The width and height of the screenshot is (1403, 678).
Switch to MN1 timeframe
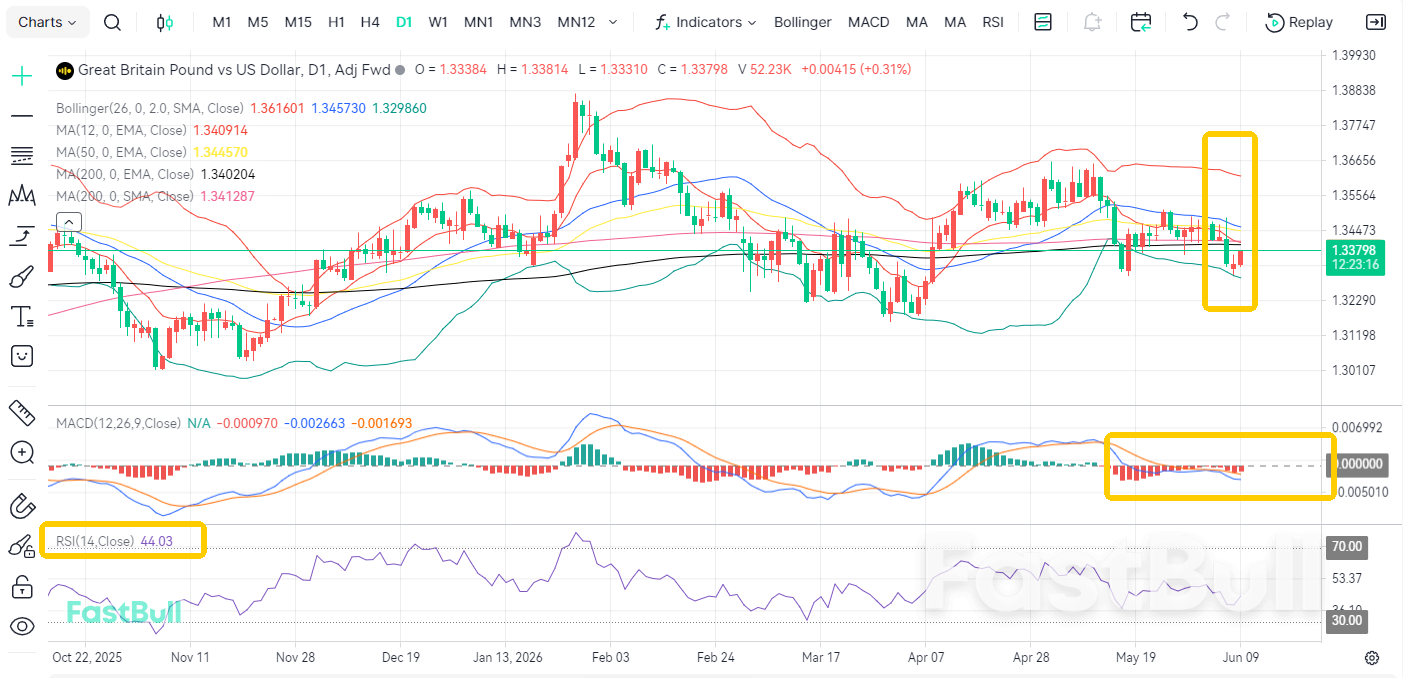coord(478,22)
